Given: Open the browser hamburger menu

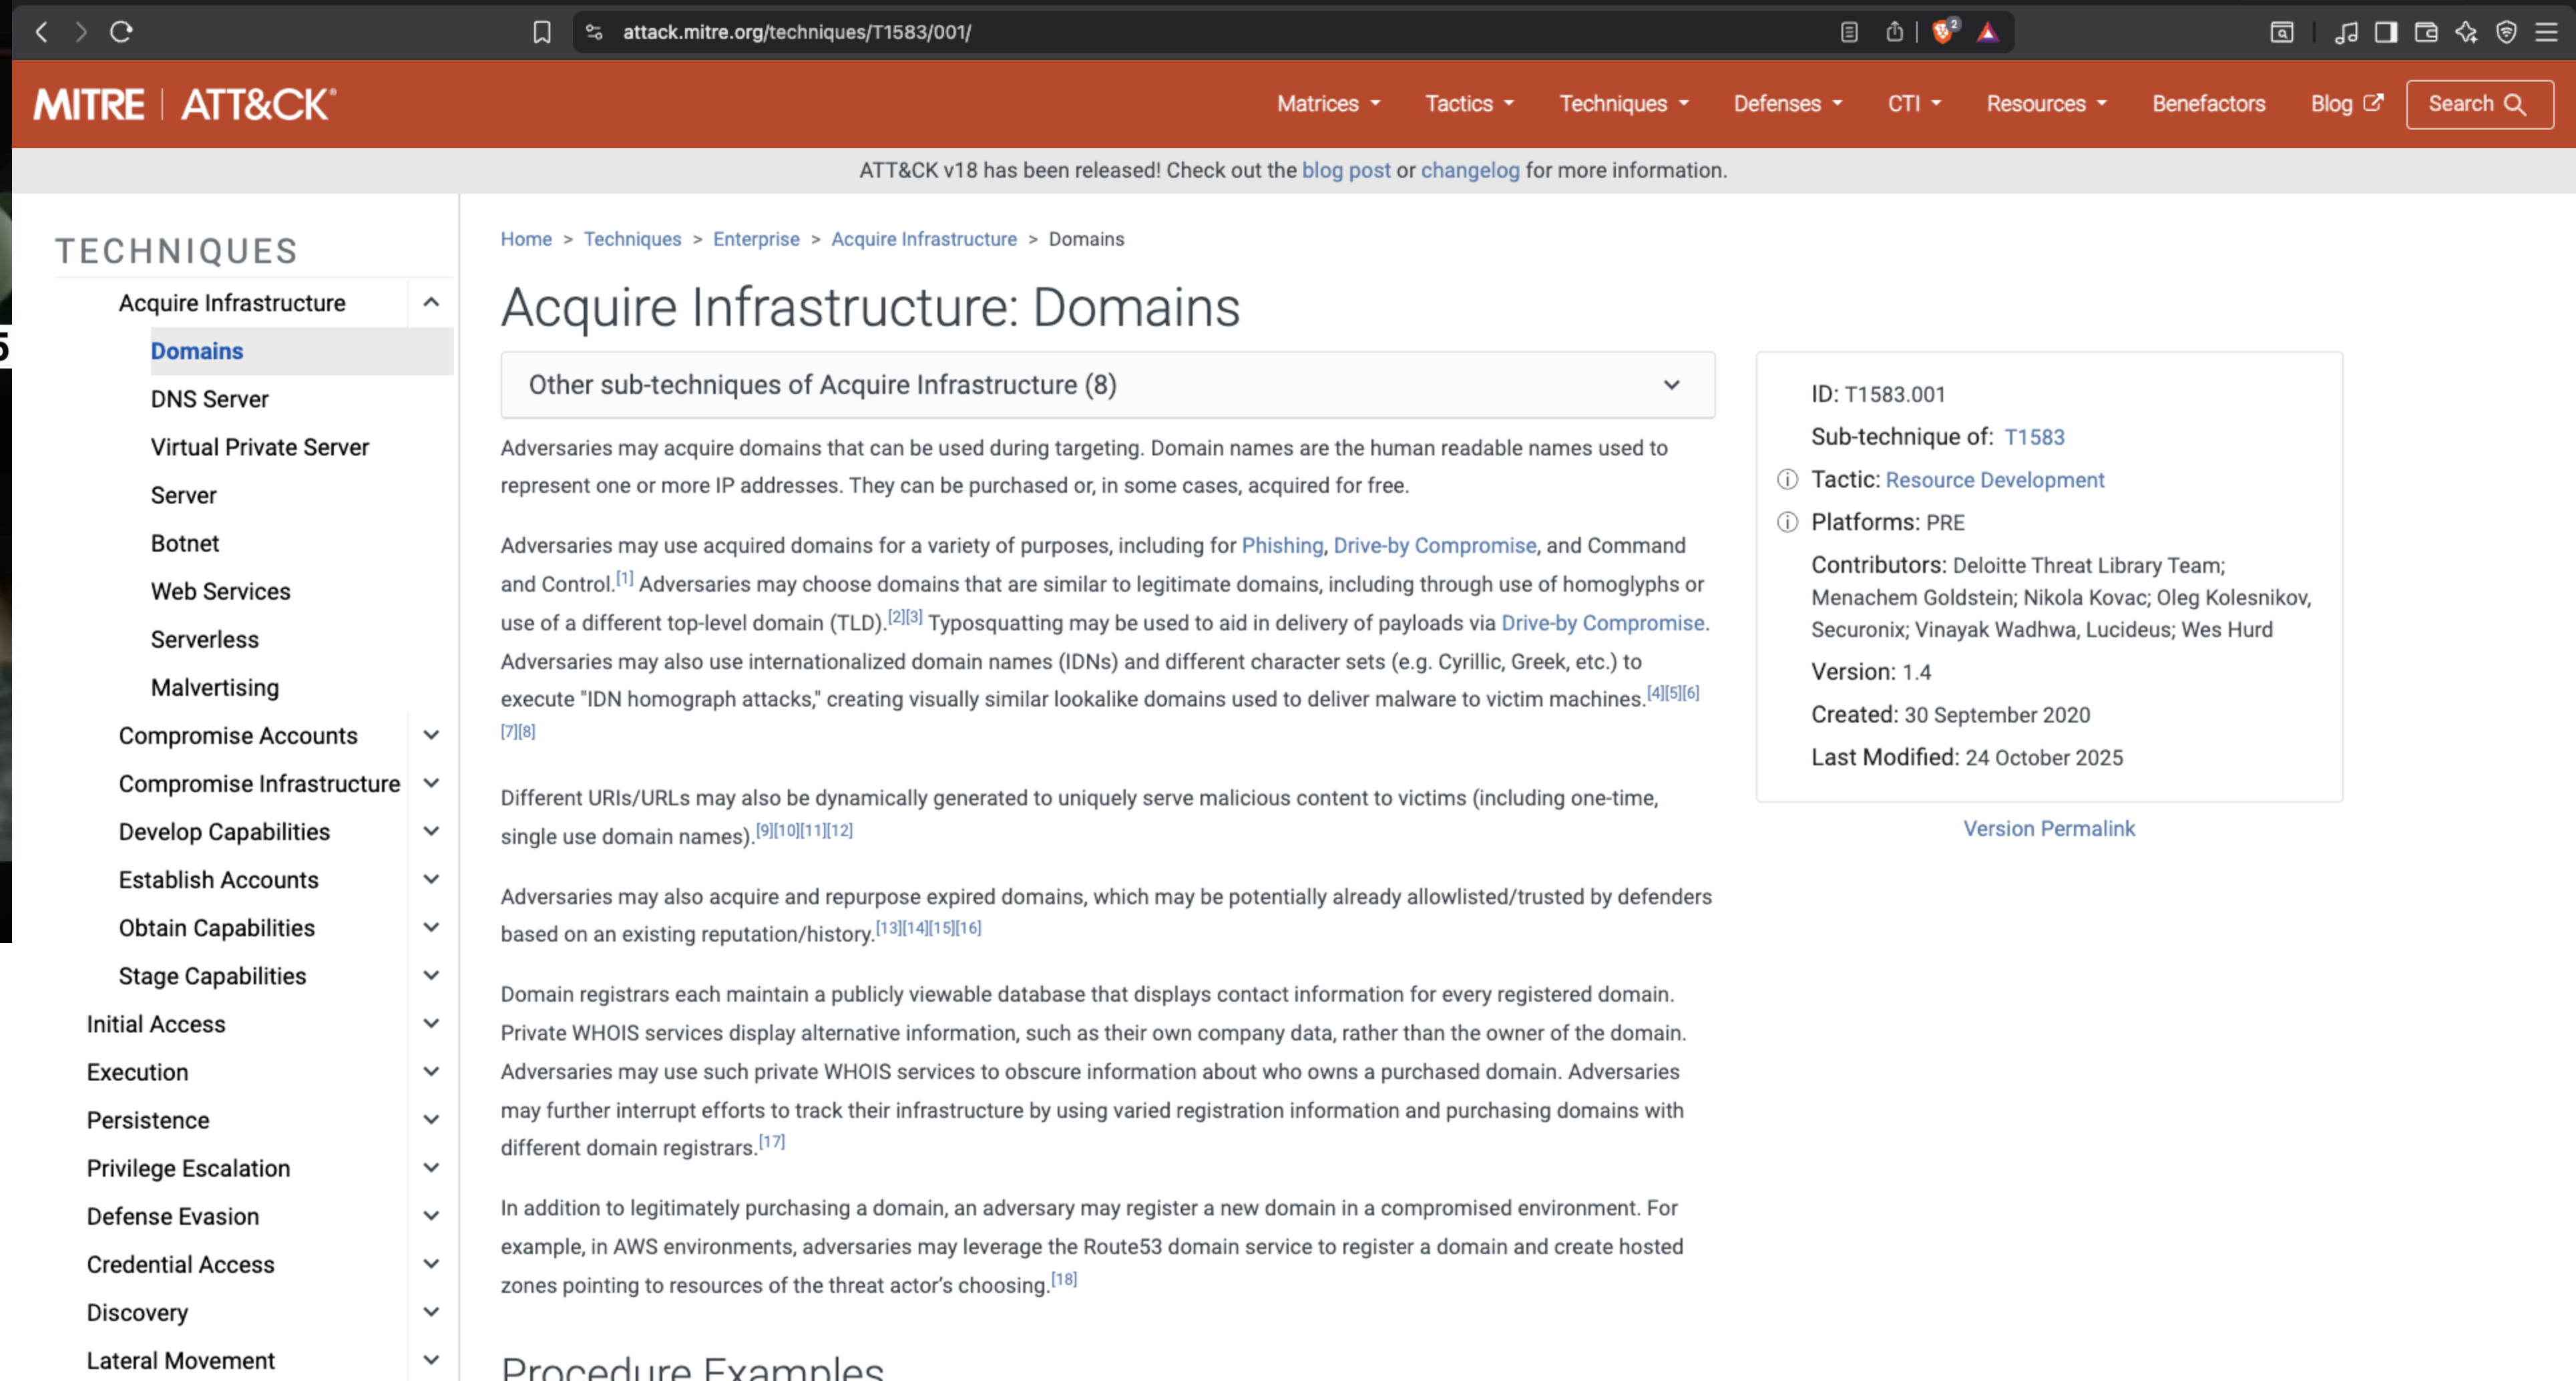Looking at the screenshot, I should pyautogui.click(x=2547, y=32).
